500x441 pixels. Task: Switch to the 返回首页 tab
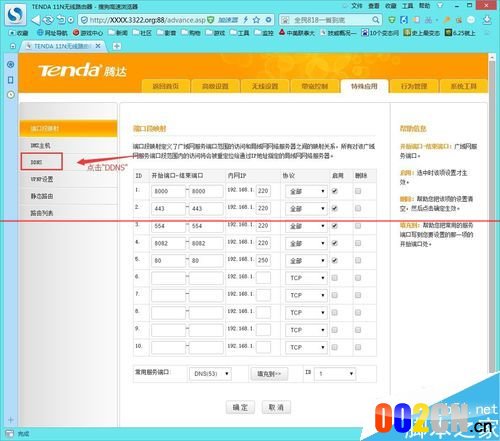coord(166,86)
